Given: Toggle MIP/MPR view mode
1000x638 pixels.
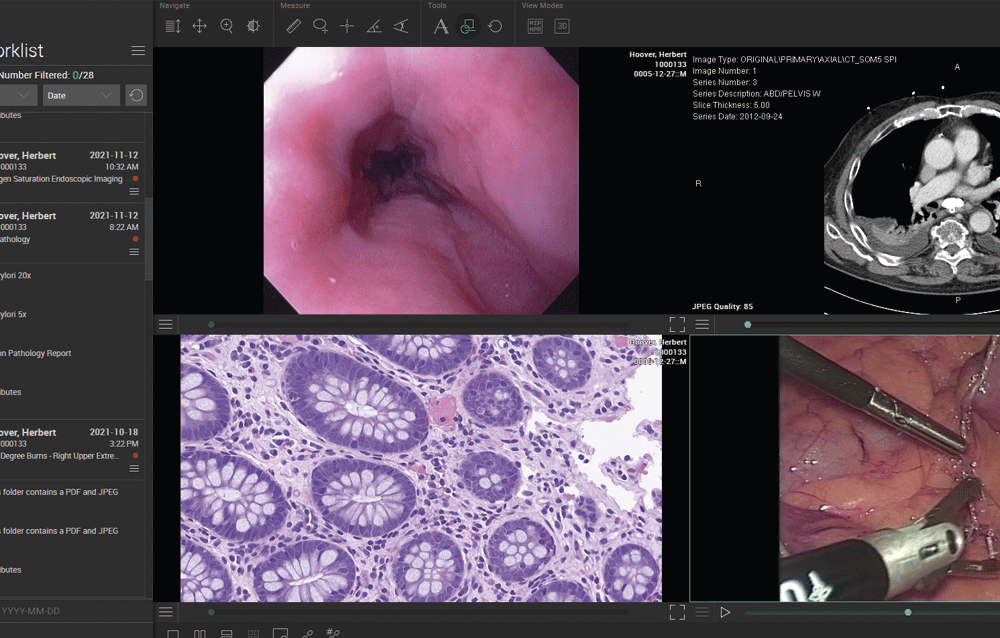Looking at the screenshot, I should click(535, 26).
